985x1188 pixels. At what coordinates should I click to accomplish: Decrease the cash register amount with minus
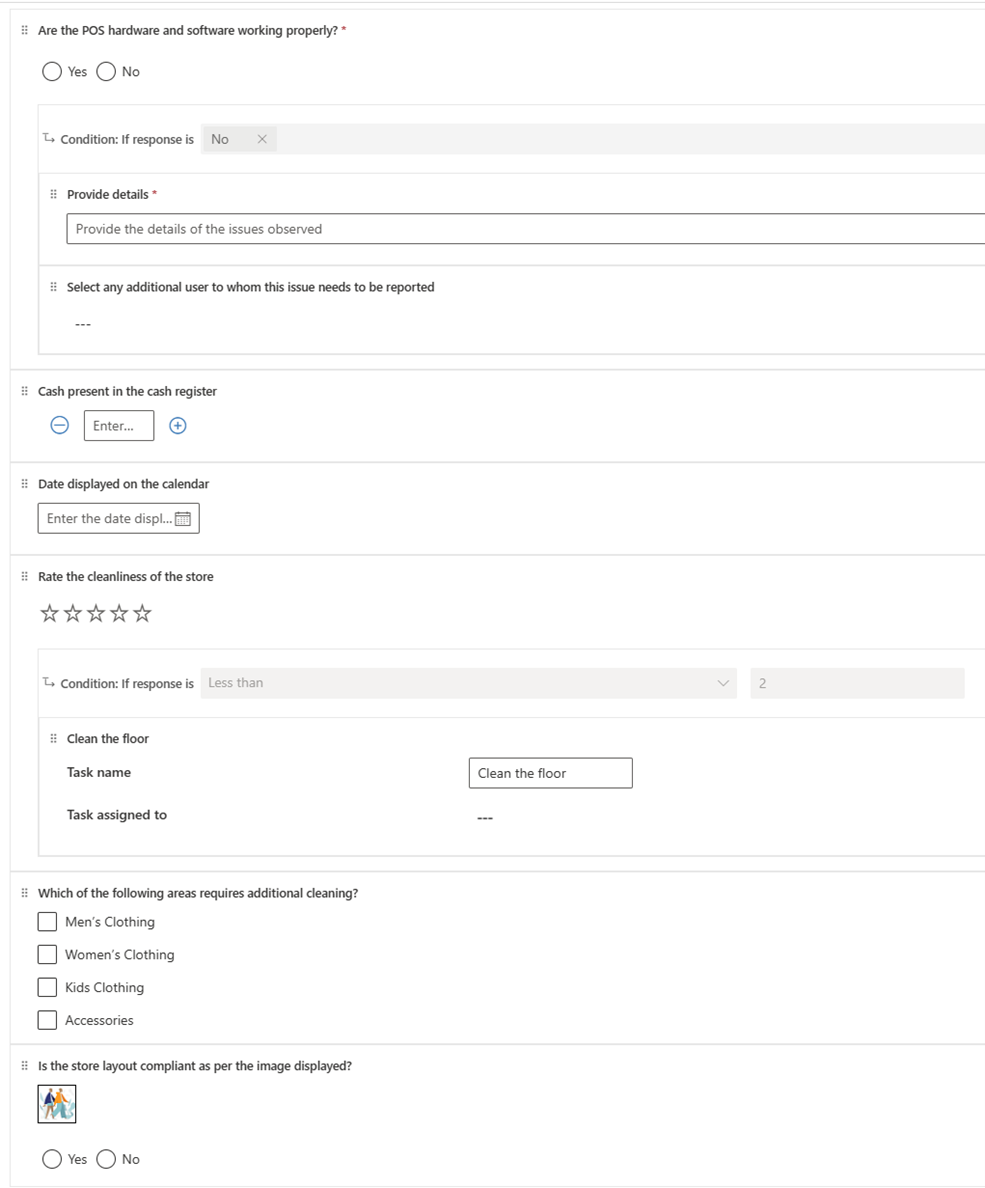[60, 425]
